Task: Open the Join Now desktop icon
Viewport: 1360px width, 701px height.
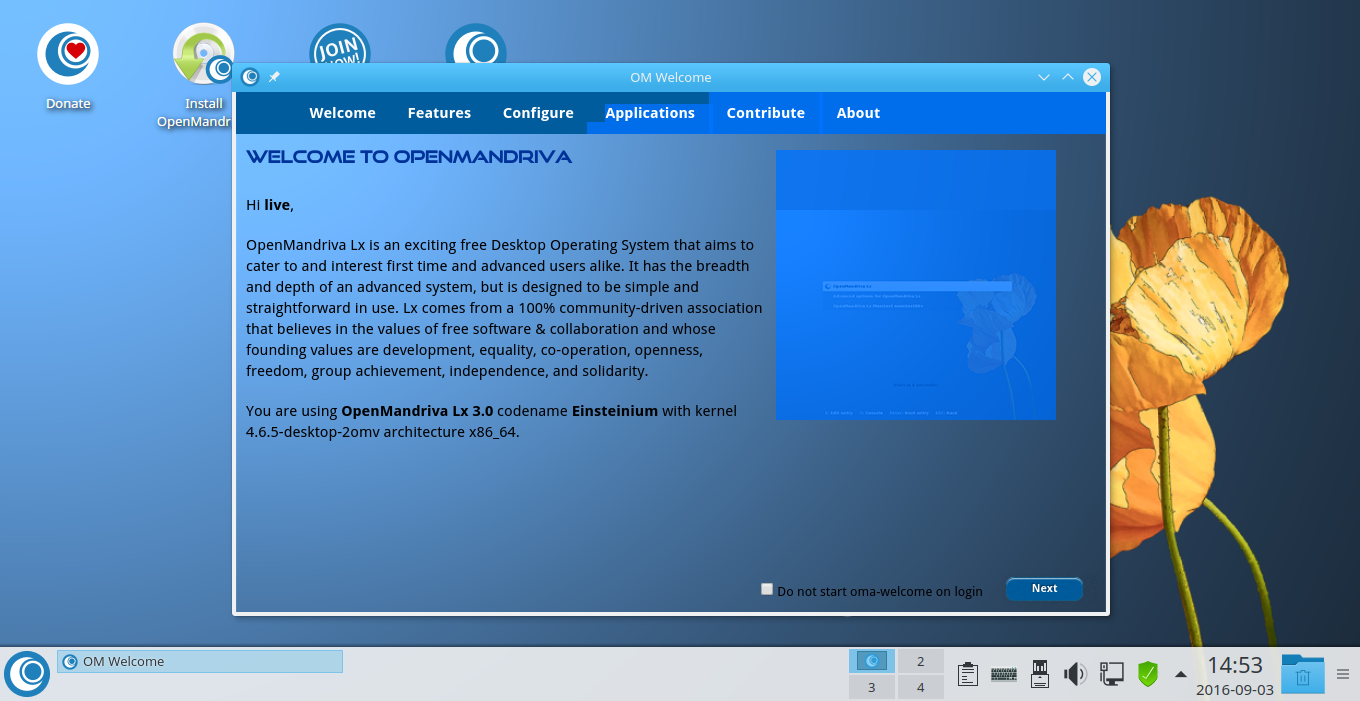Action: point(340,44)
